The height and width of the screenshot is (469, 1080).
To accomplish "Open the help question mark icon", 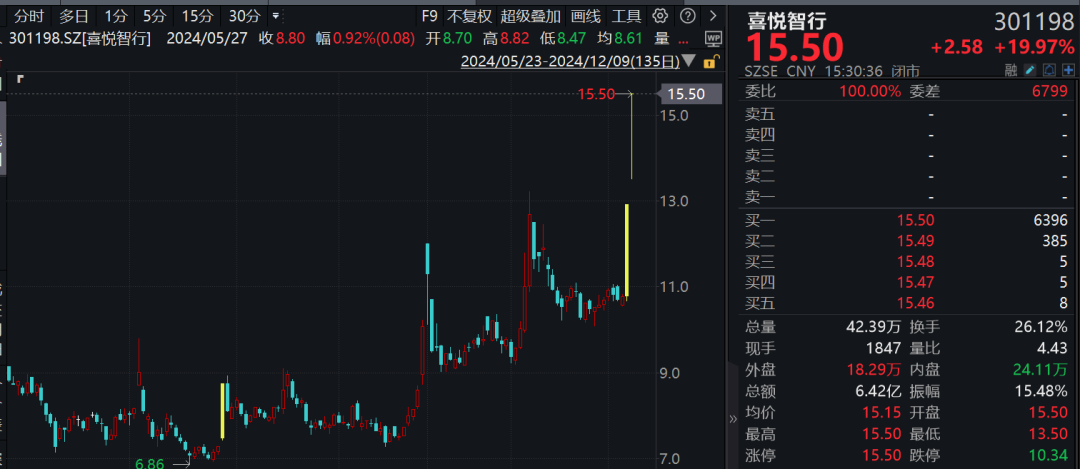I will (687, 15).
